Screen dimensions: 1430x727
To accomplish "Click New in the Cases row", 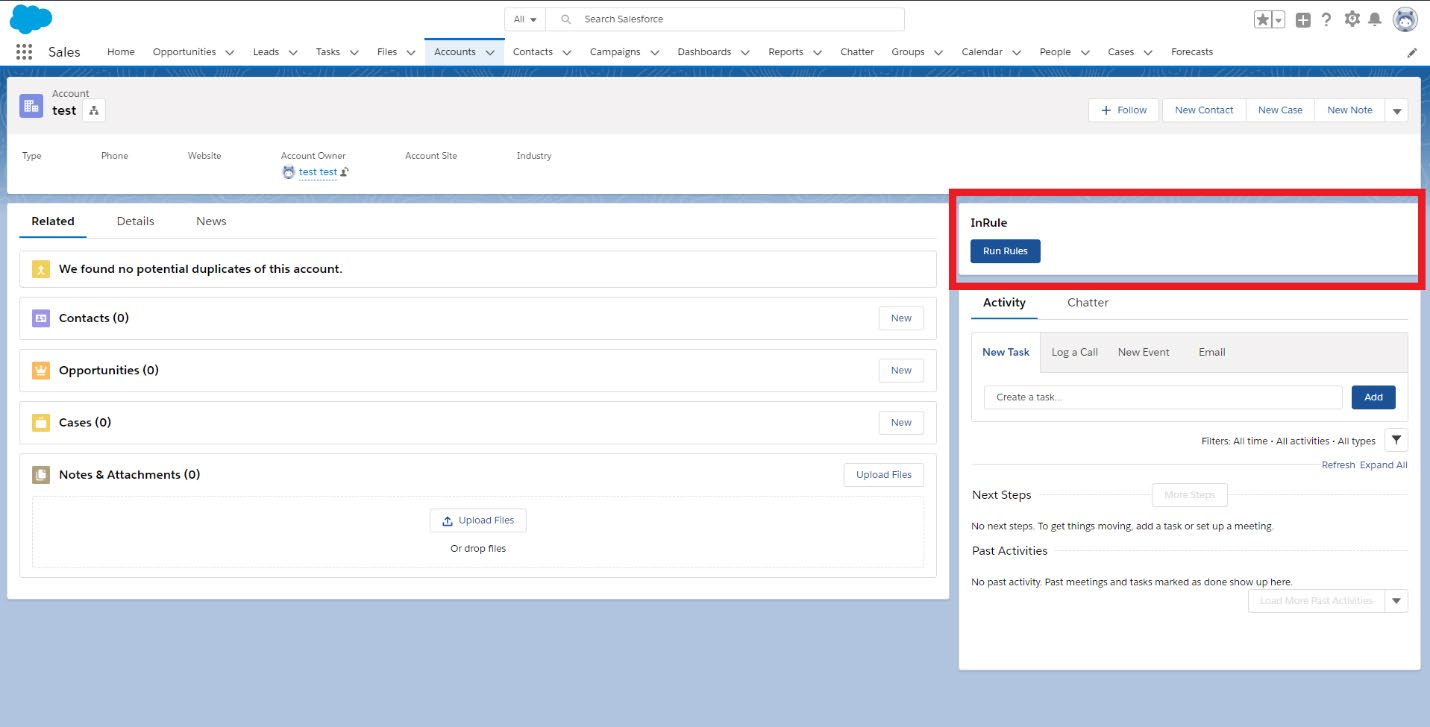I will (x=901, y=422).
